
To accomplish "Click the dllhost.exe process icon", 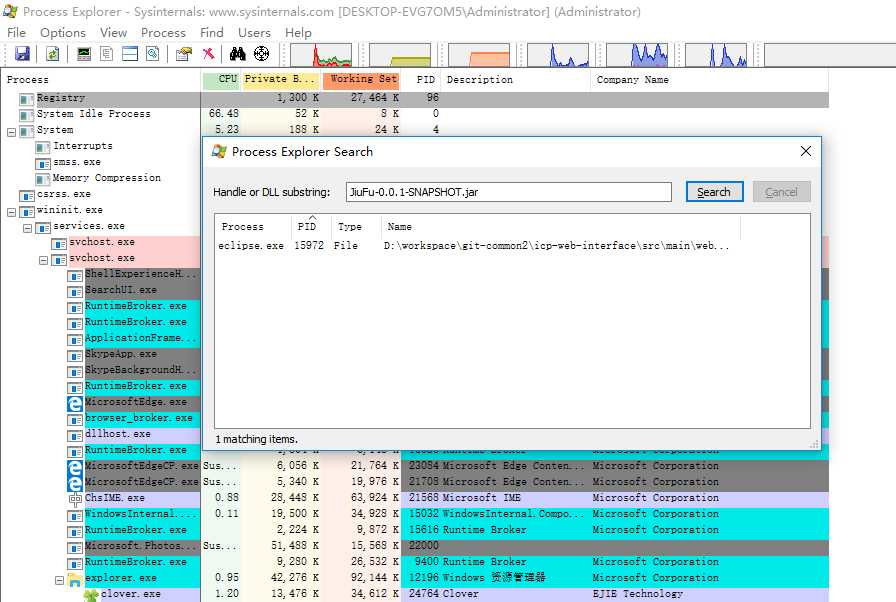I will point(75,435).
